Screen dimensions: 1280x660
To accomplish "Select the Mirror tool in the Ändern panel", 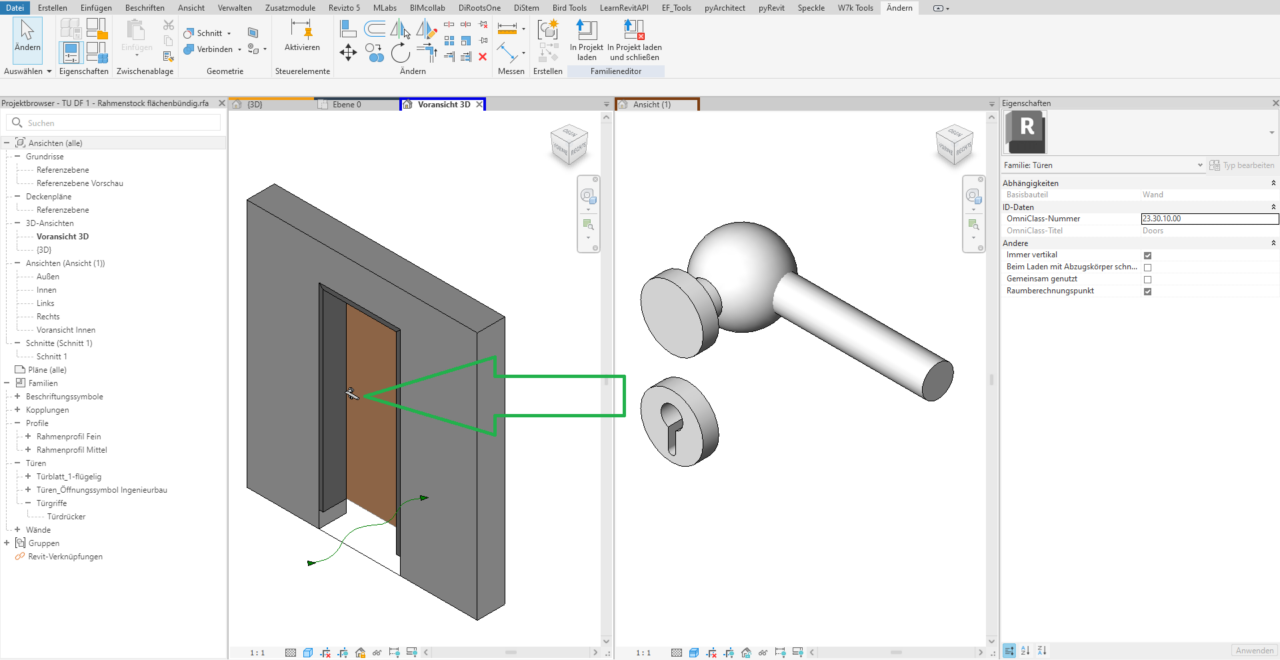I will coord(400,33).
